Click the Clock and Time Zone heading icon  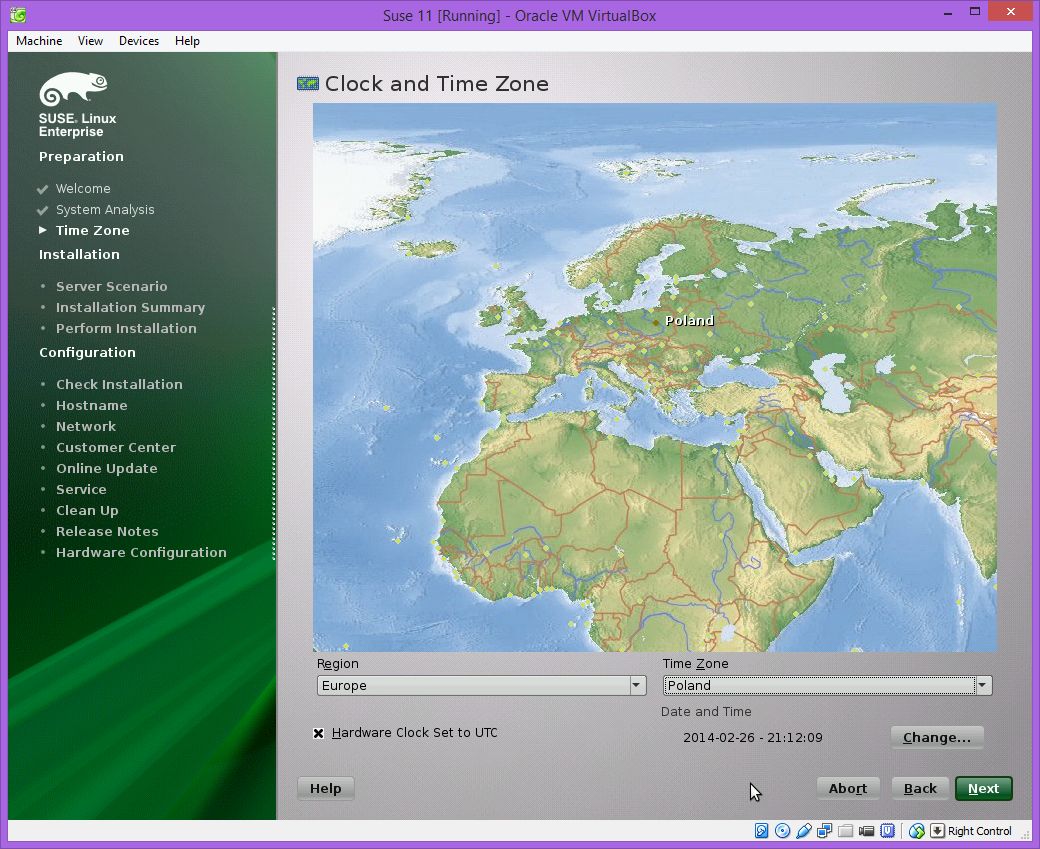pos(308,84)
